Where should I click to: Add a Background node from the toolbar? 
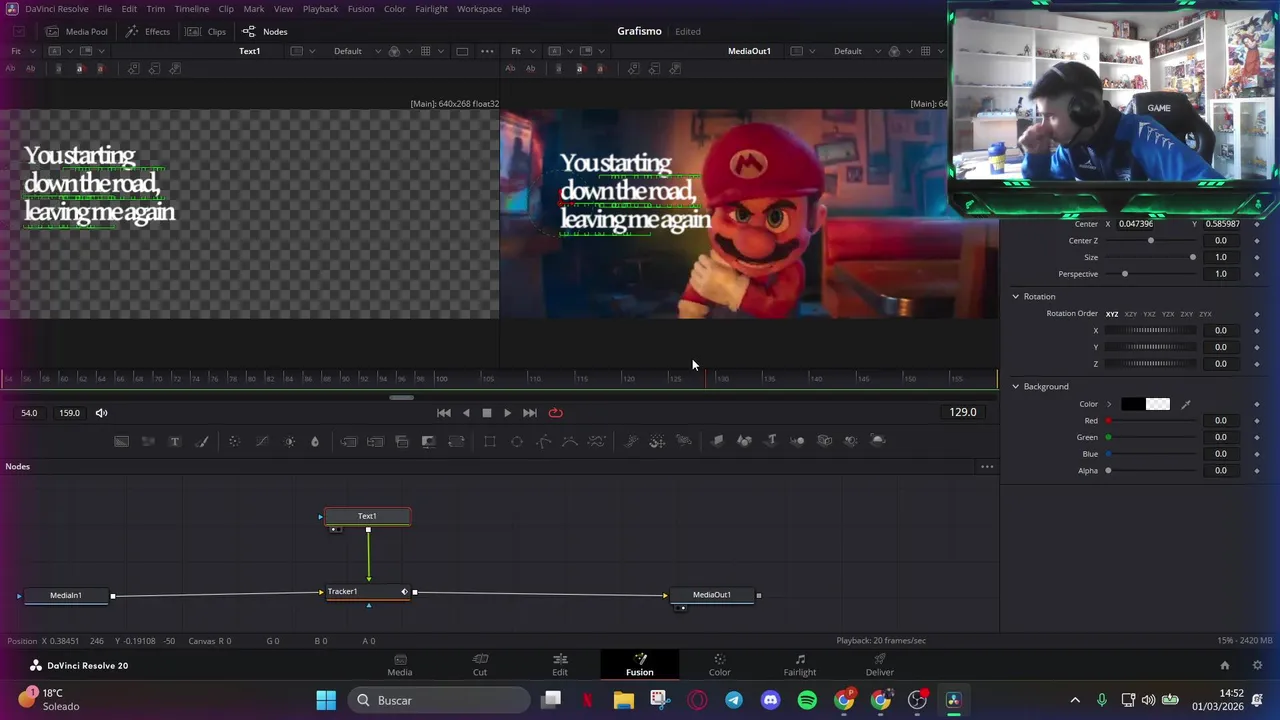point(121,441)
